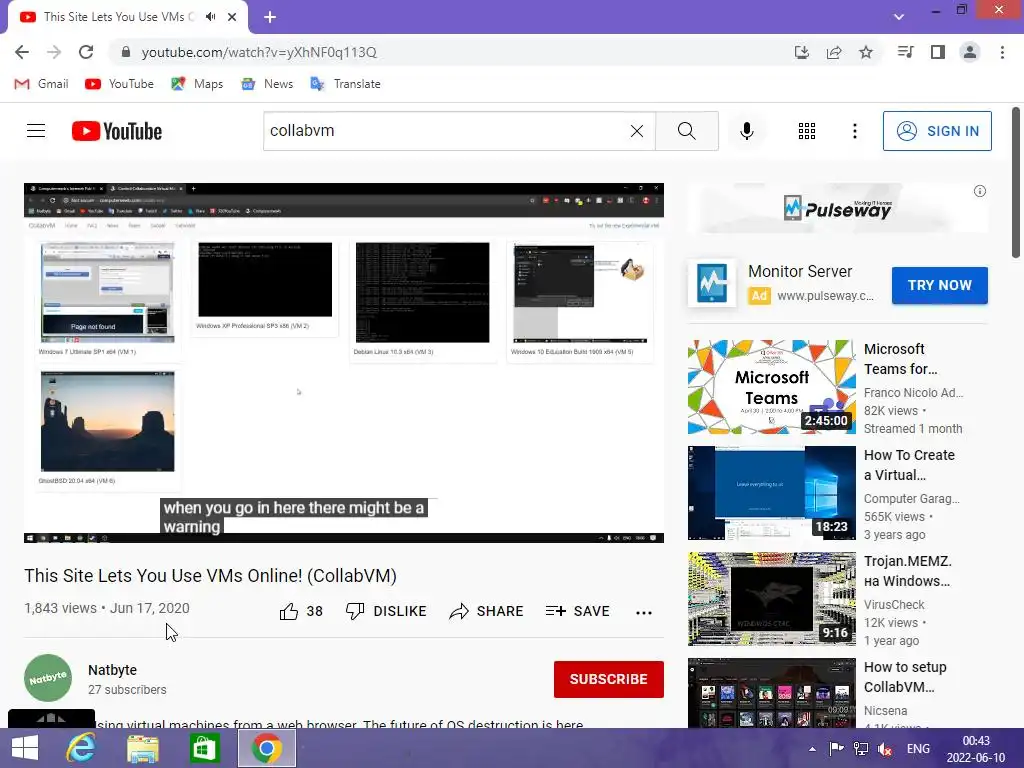
Task: Open the YouTube hamburger guide menu
Action: point(36,131)
